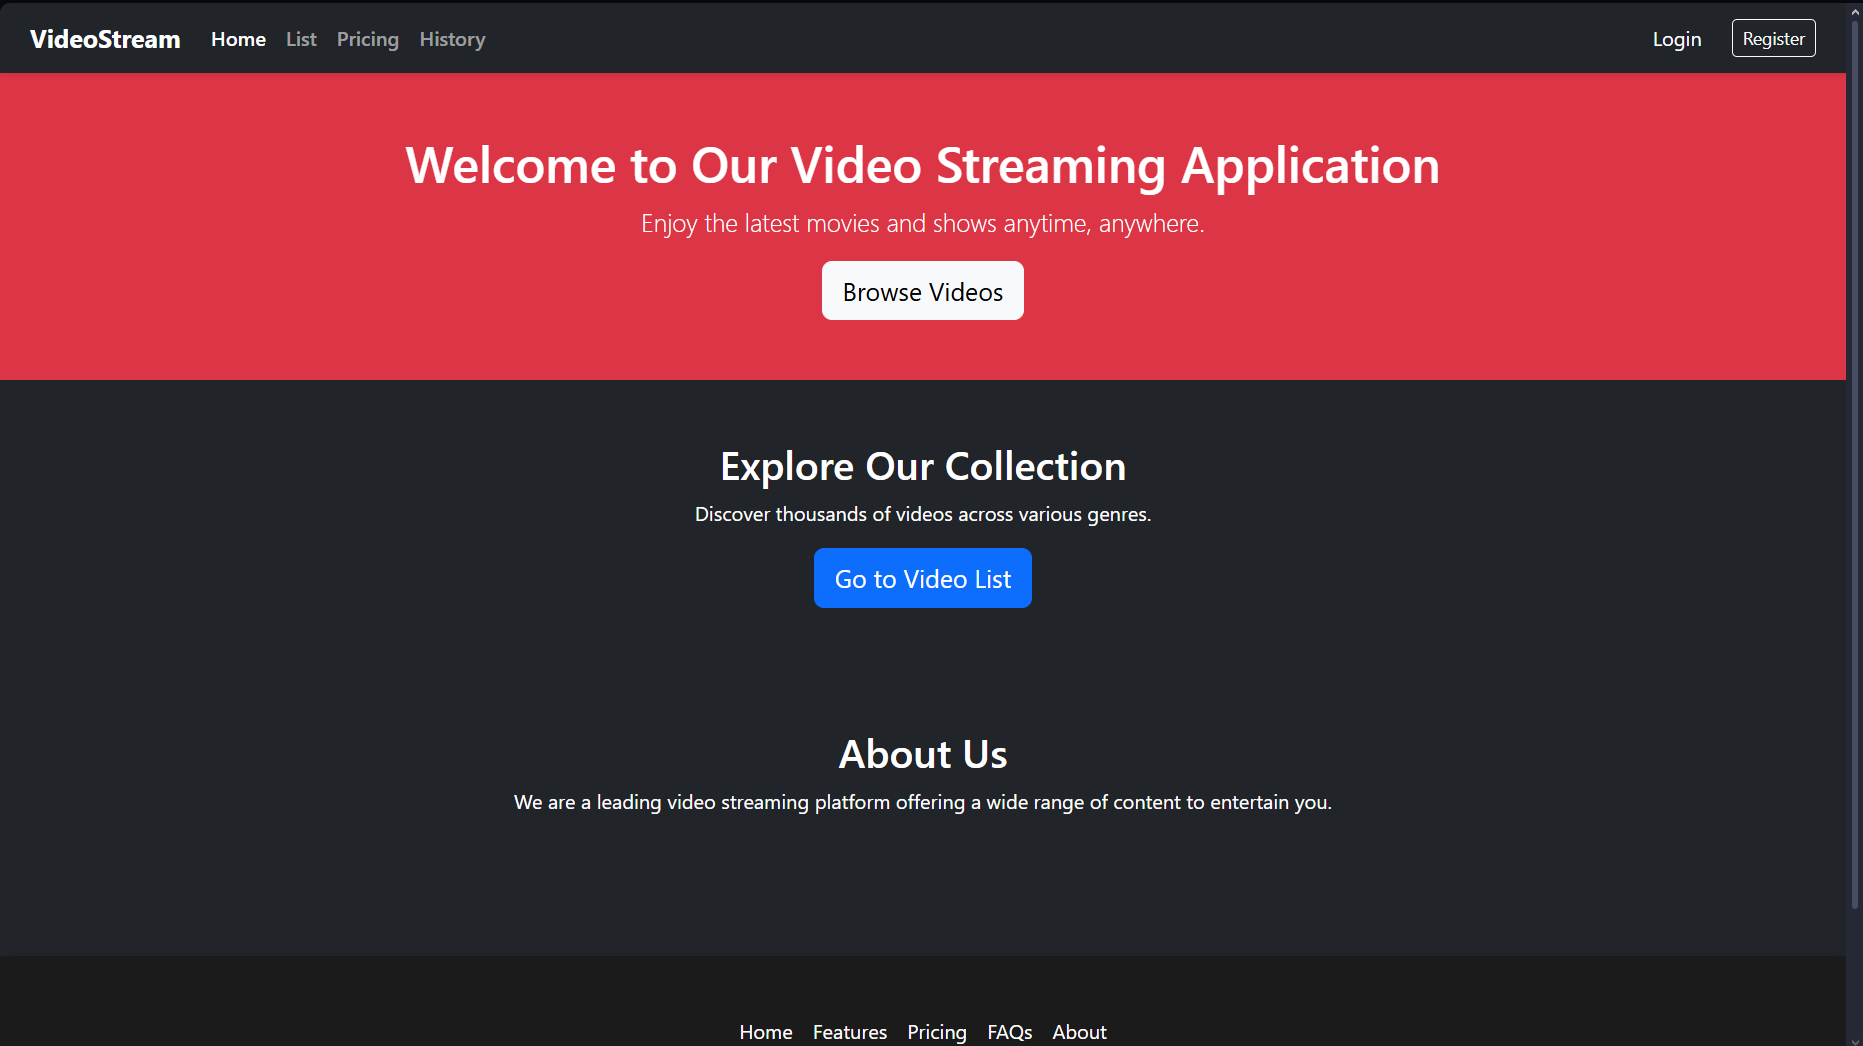This screenshot has width=1863, height=1046.
Task: Select the About Us heading
Action: coord(922,754)
